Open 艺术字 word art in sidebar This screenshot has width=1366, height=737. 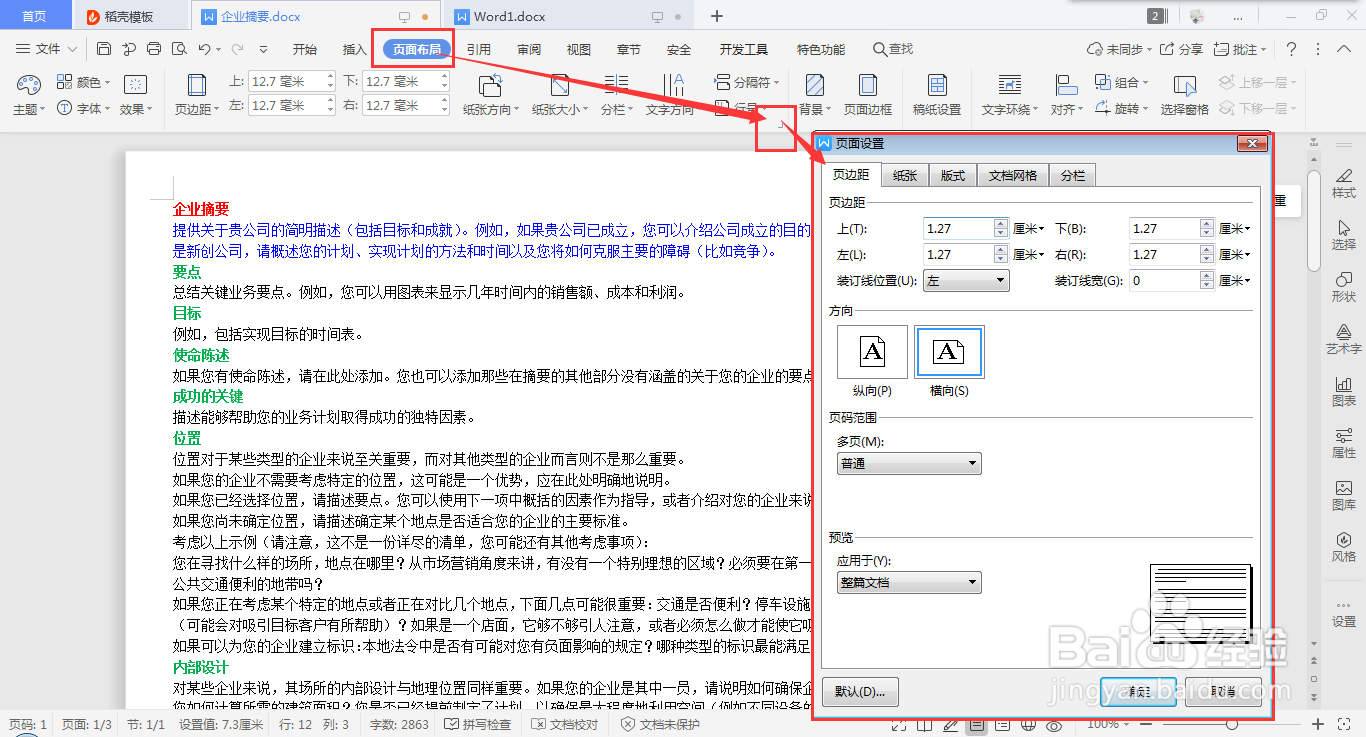pos(1344,337)
